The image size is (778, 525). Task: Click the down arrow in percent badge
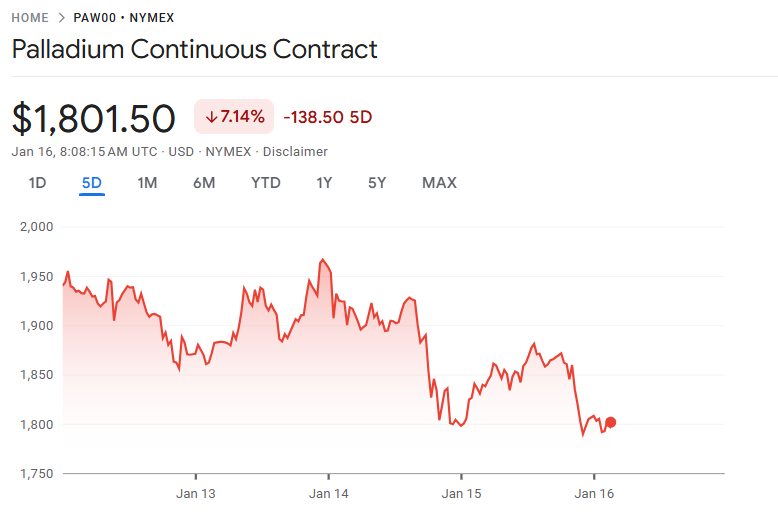pyautogui.click(x=211, y=117)
